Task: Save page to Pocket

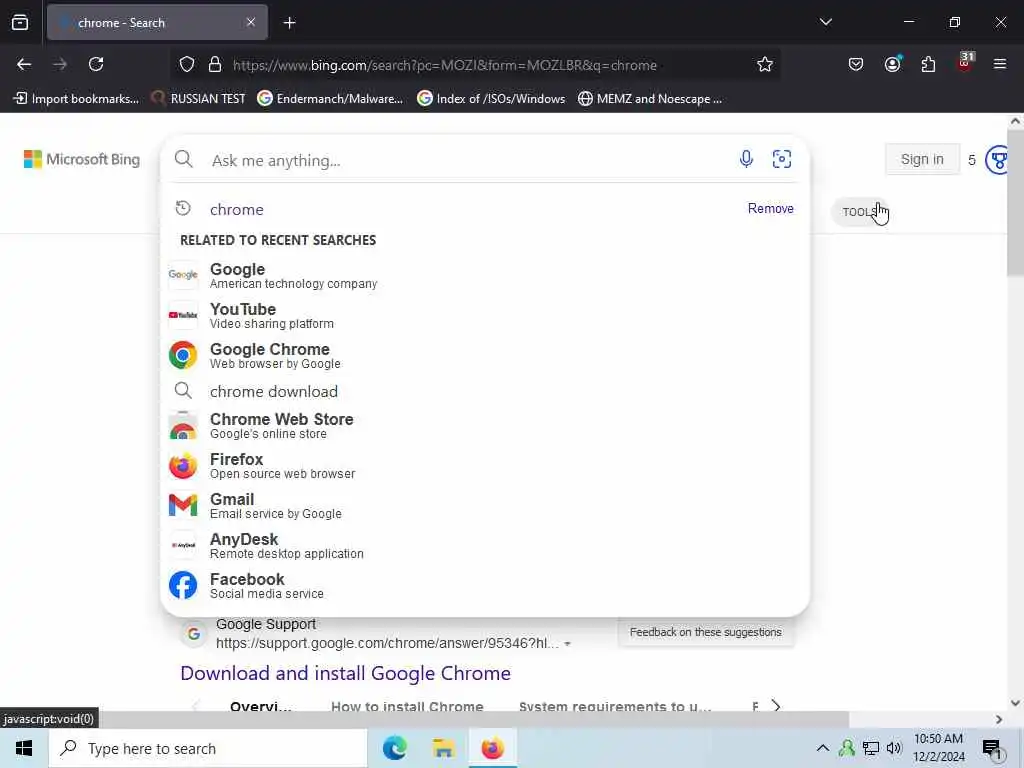Action: [856, 65]
